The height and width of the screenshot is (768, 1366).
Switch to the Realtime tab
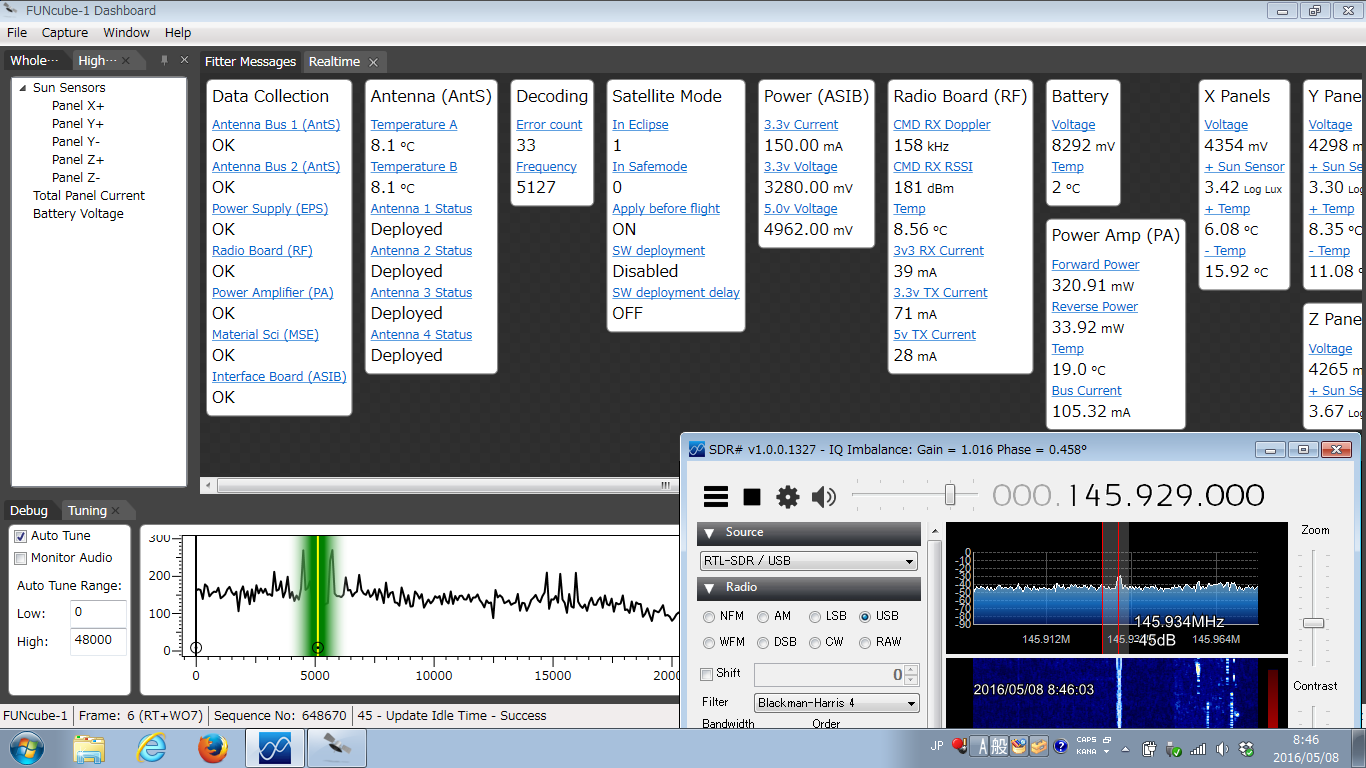pos(334,62)
